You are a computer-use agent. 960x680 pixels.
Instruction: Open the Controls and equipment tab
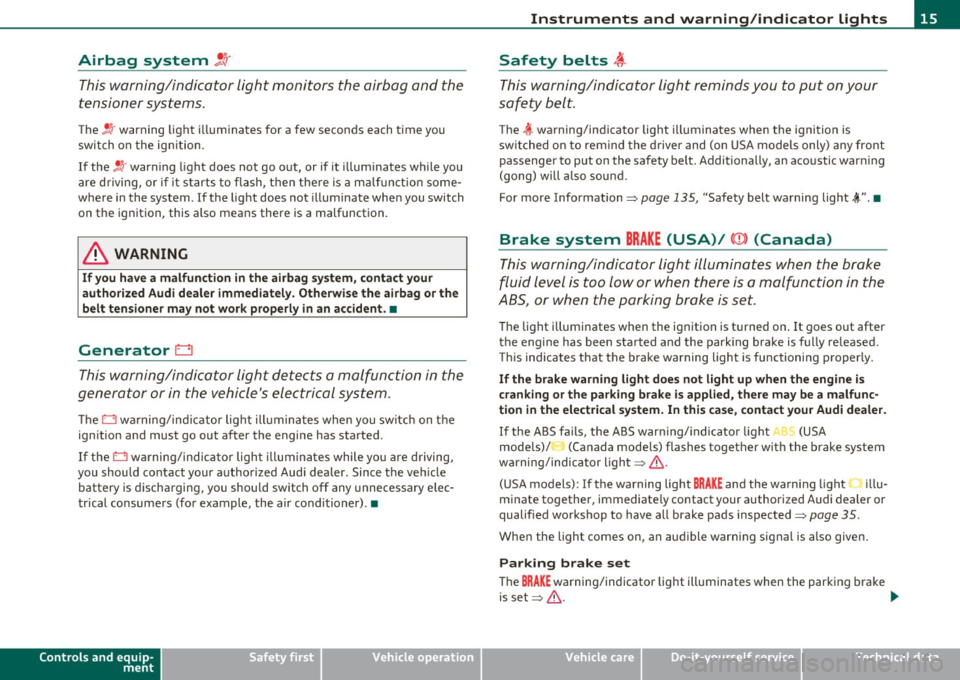point(80,663)
